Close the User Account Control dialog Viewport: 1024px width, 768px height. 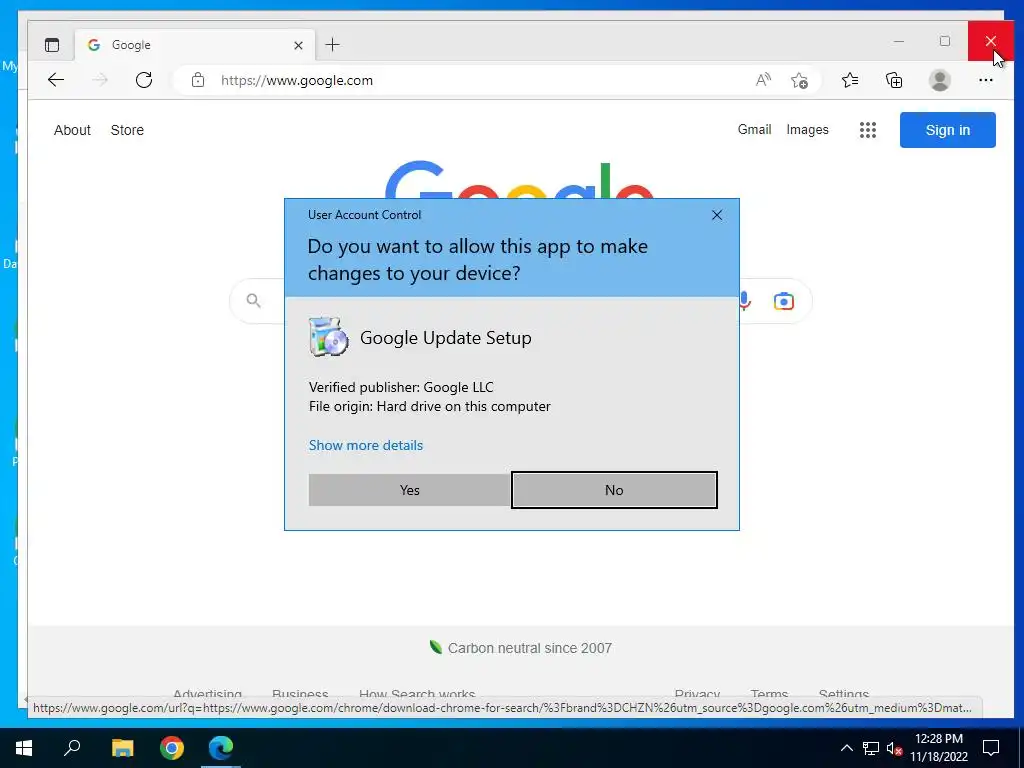click(x=716, y=215)
